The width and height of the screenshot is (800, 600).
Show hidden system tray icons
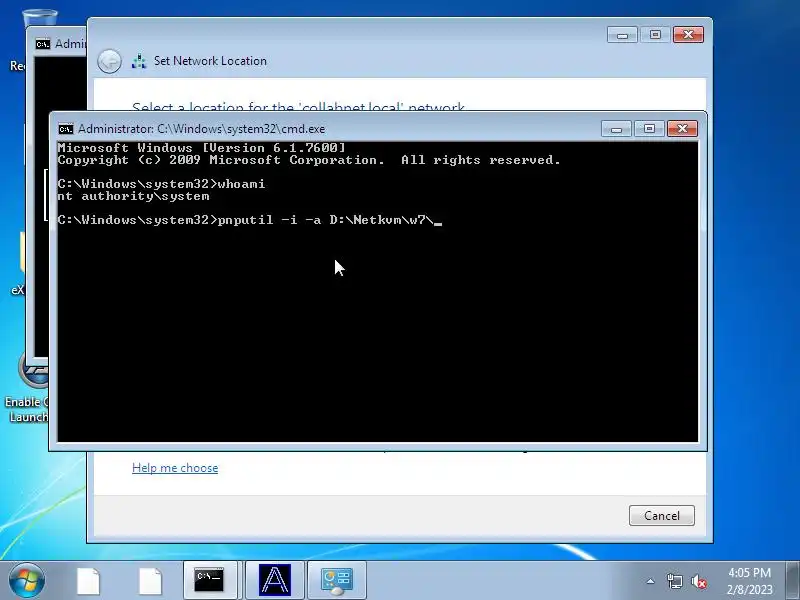point(651,581)
